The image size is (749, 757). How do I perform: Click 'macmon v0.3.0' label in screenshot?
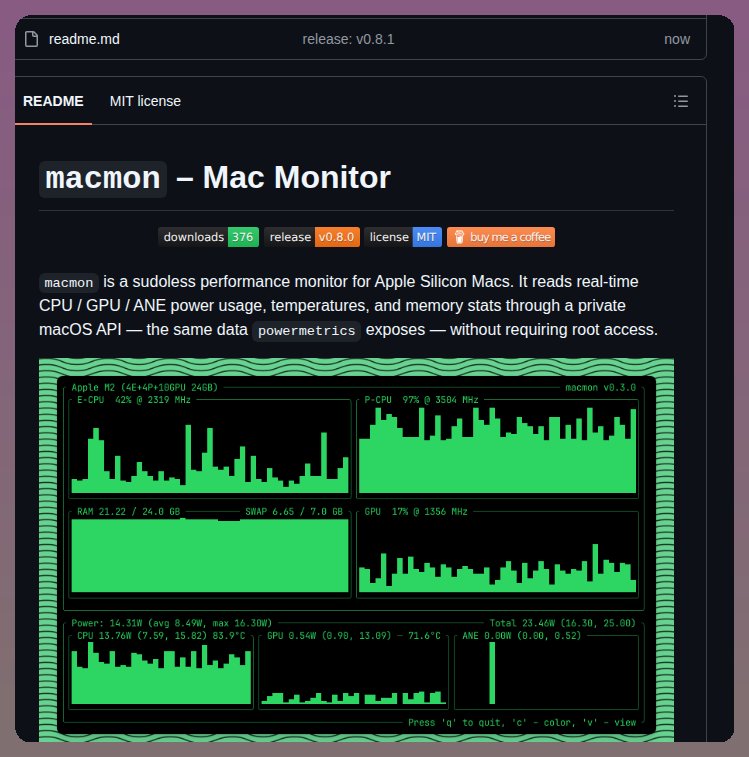click(x=600, y=387)
